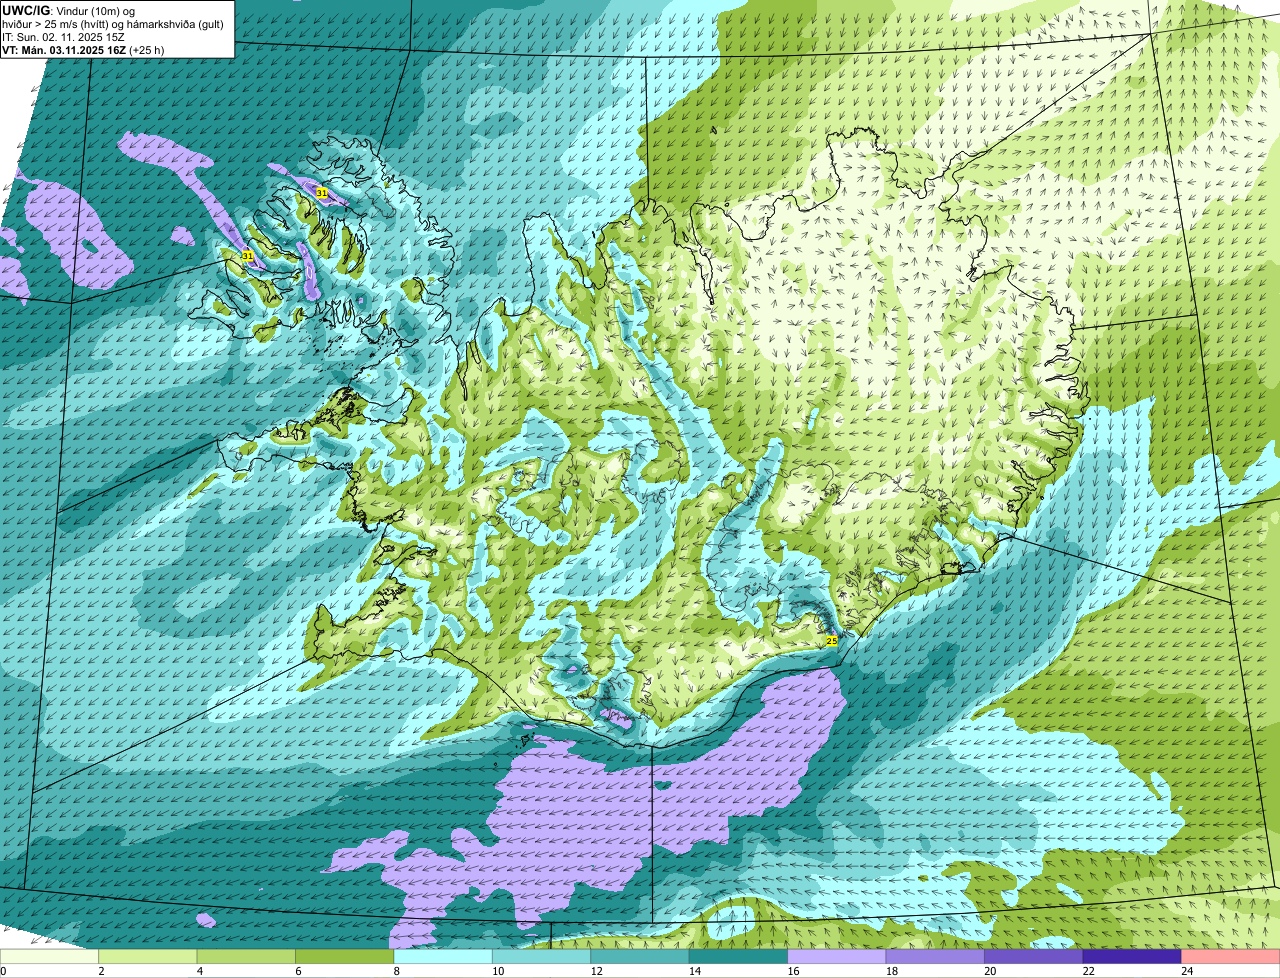Click the northern Westfjords yellow 31 gust marker

point(321,192)
